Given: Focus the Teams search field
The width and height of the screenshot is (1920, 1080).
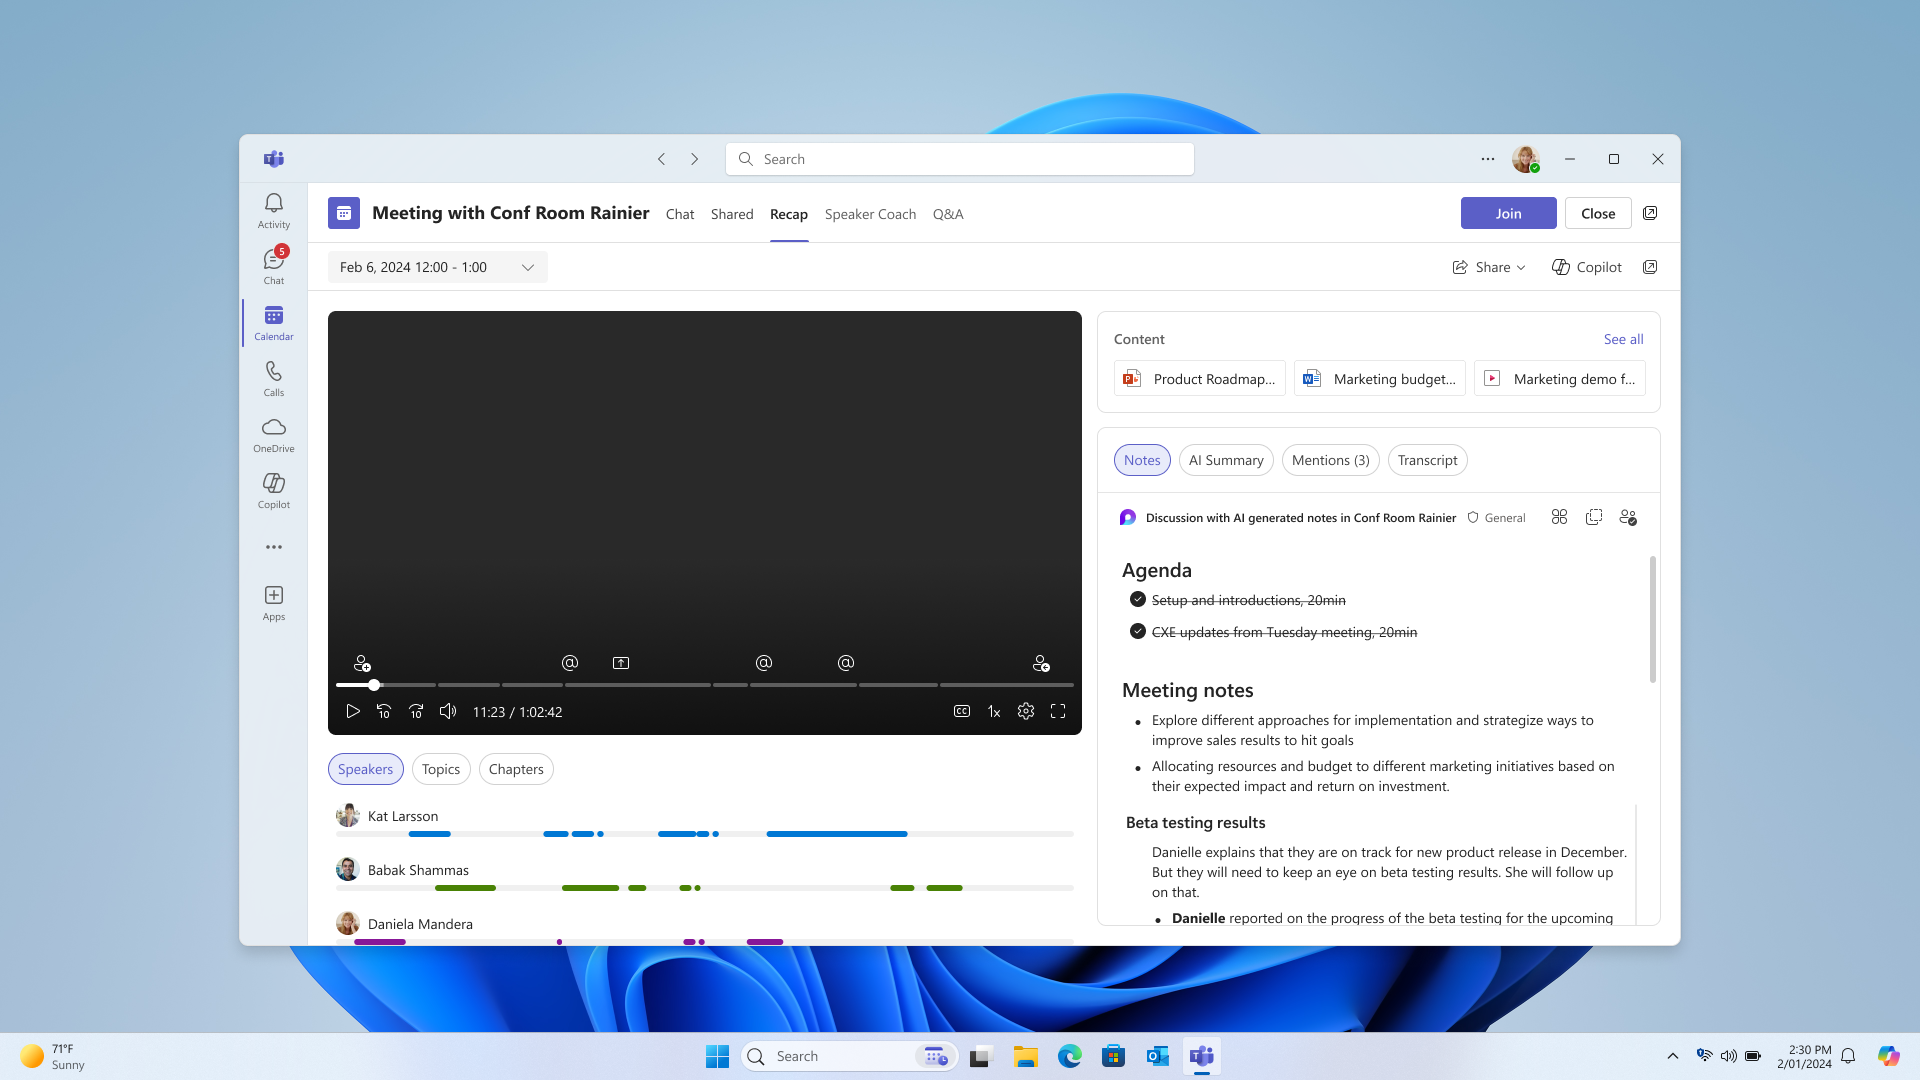Looking at the screenshot, I should 960,159.
